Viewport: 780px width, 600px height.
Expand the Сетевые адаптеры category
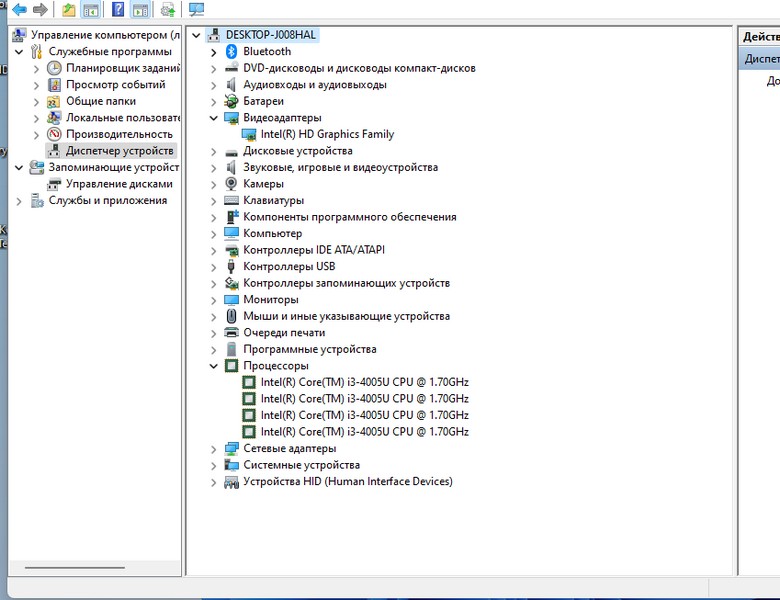click(214, 449)
